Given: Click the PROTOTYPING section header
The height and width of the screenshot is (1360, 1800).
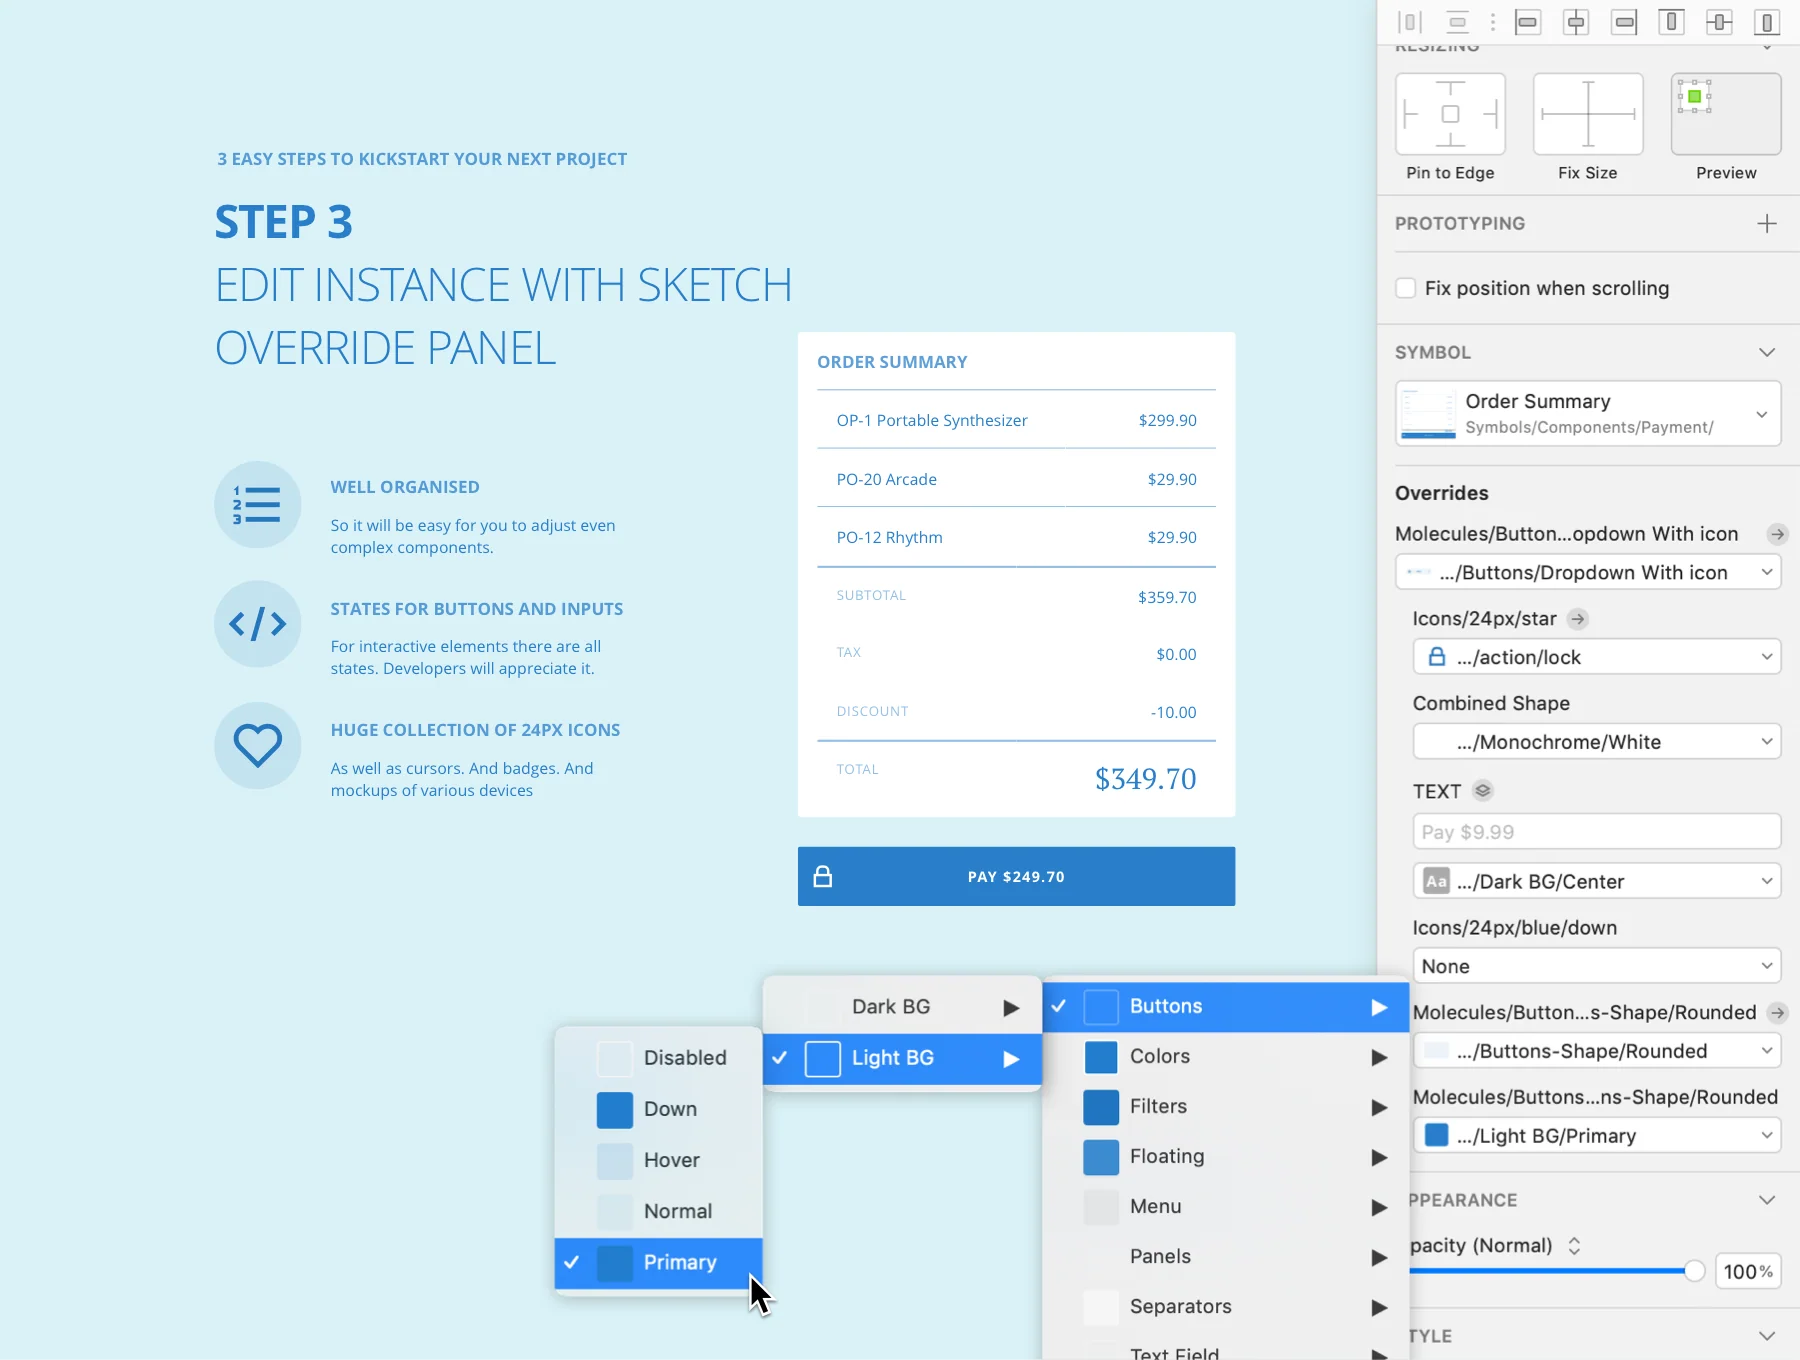Looking at the screenshot, I should coord(1460,223).
